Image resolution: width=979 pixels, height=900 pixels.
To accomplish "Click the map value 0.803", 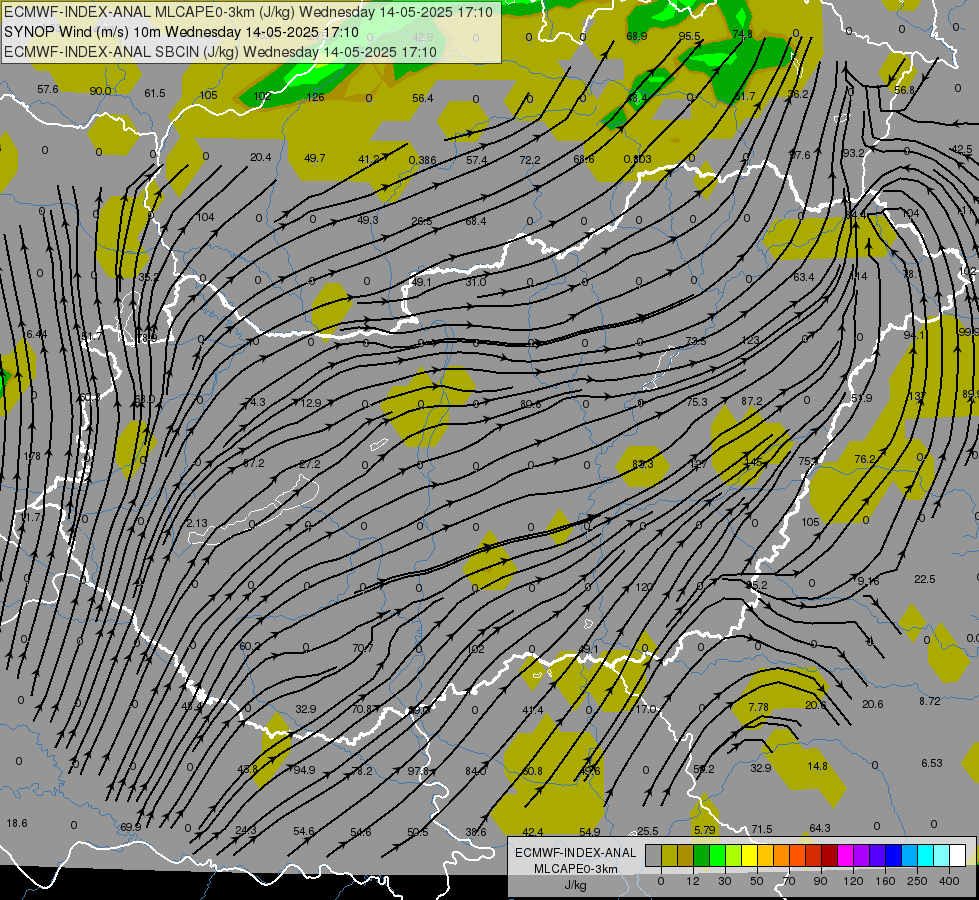I will 637,159.
